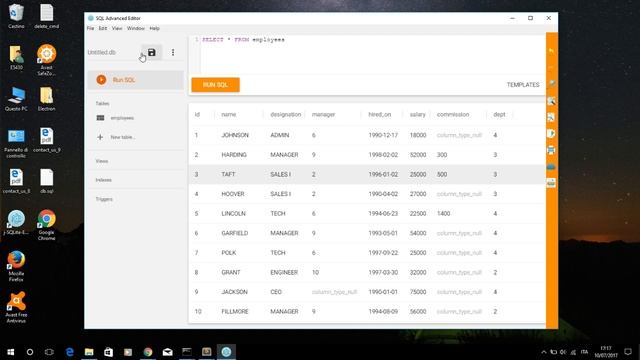Select the Avast Free Antivirus desktop icon

point(16,307)
